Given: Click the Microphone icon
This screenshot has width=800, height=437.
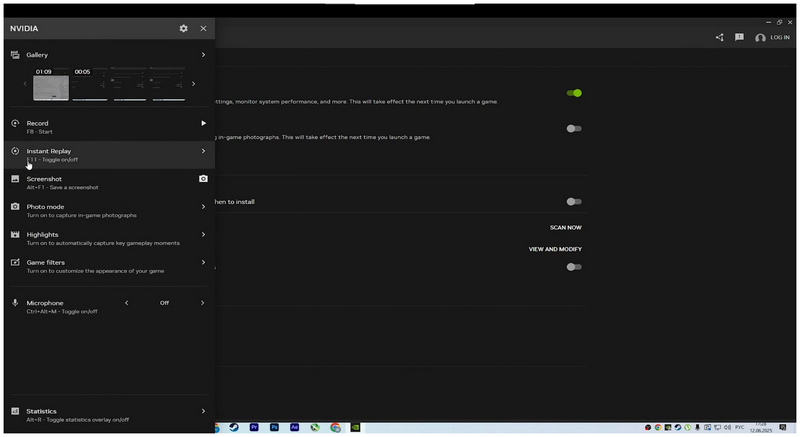Looking at the screenshot, I should click(x=15, y=303).
